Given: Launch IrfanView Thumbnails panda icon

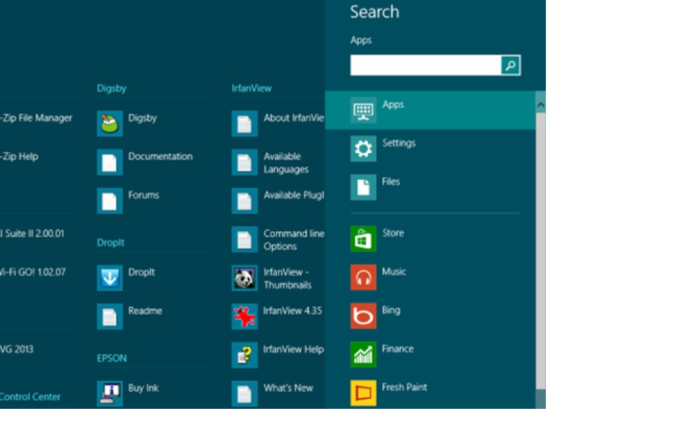Looking at the screenshot, I should (245, 278).
